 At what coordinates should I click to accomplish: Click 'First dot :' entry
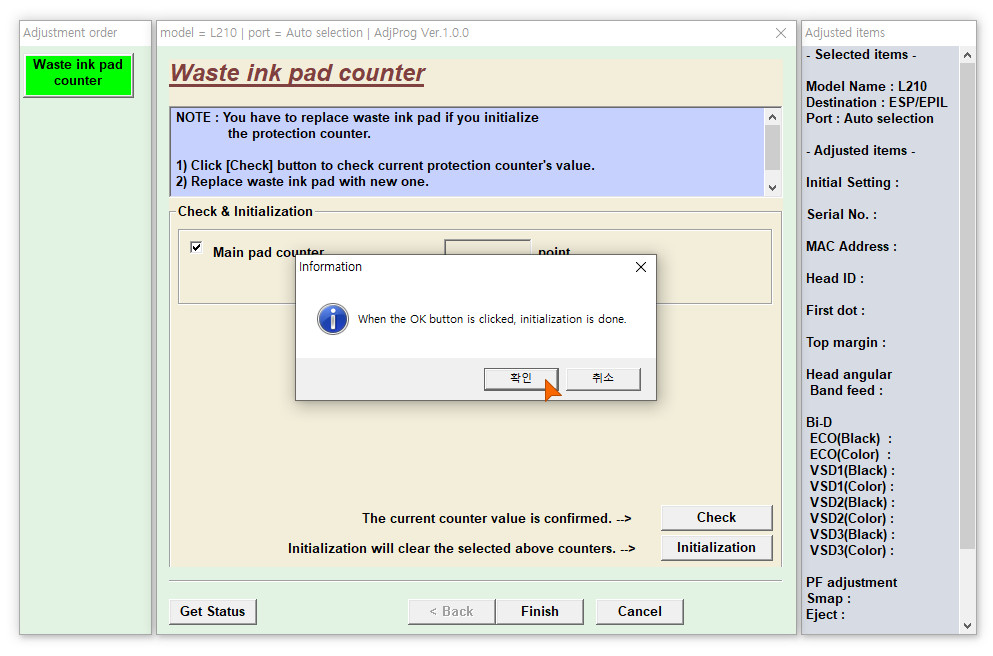click(835, 310)
